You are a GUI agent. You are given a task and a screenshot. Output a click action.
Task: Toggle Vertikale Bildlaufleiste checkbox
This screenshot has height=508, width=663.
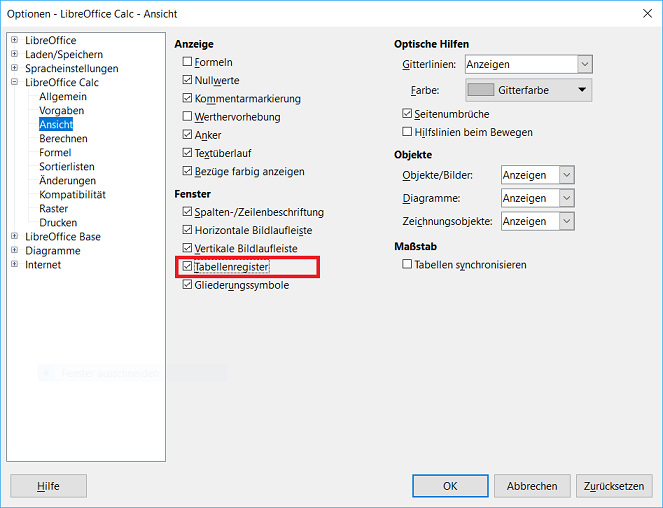[187, 248]
